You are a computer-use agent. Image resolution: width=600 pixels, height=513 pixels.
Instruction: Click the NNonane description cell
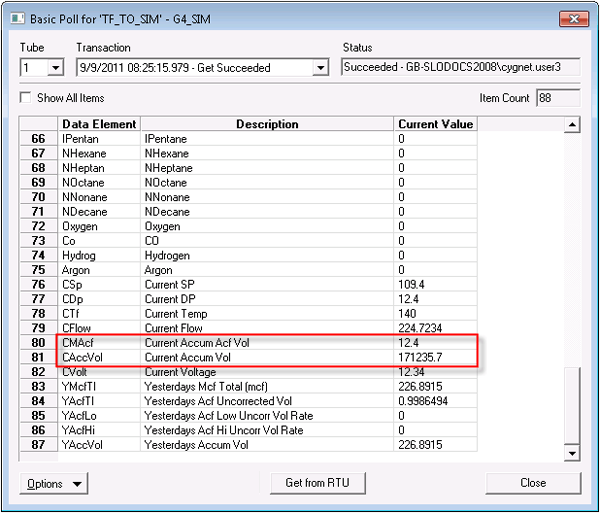tap(267, 197)
